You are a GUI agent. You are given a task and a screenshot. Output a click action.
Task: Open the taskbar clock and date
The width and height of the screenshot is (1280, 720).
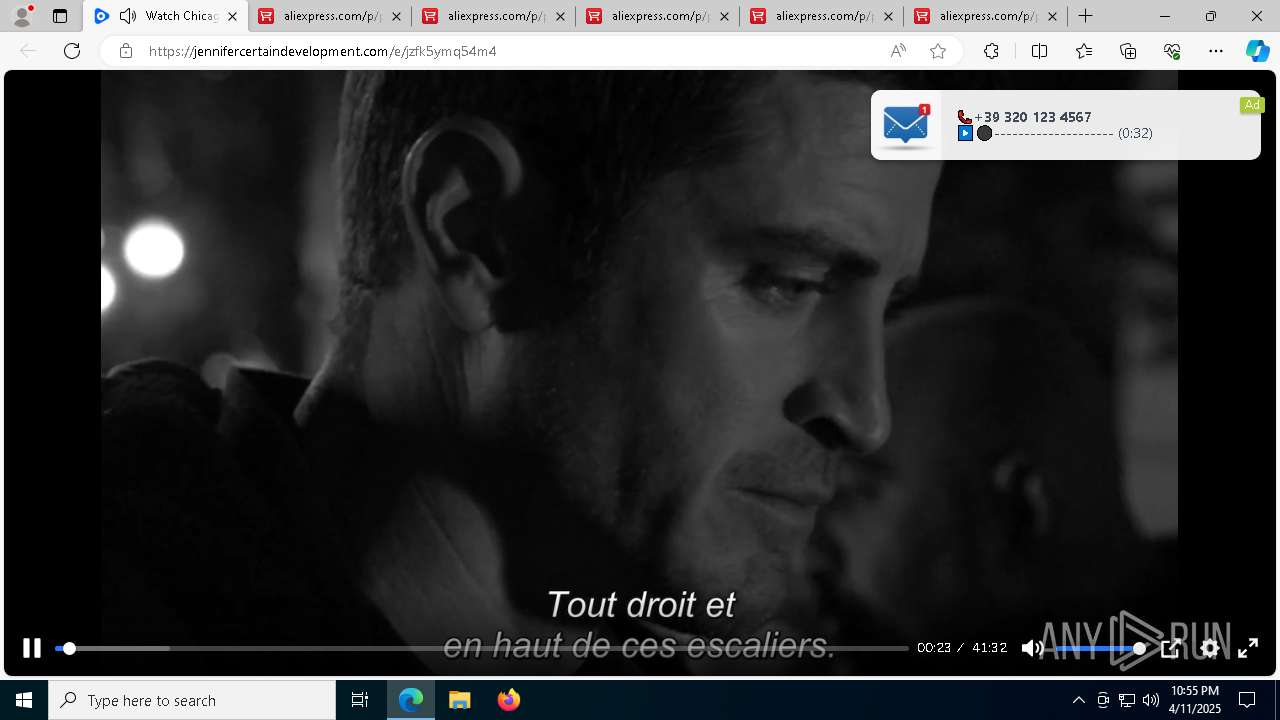click(x=1195, y=700)
